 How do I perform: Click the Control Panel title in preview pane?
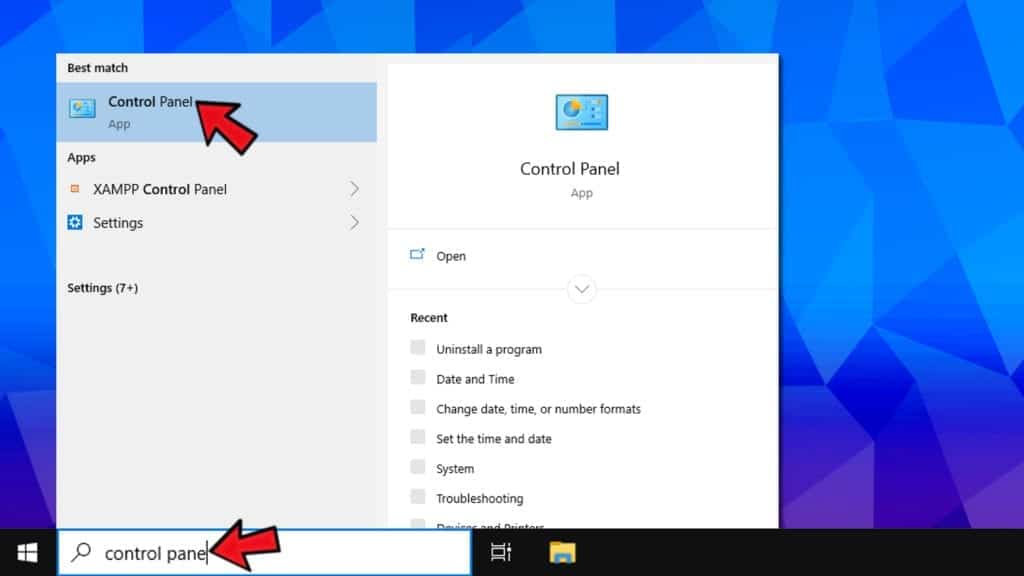[x=569, y=168]
